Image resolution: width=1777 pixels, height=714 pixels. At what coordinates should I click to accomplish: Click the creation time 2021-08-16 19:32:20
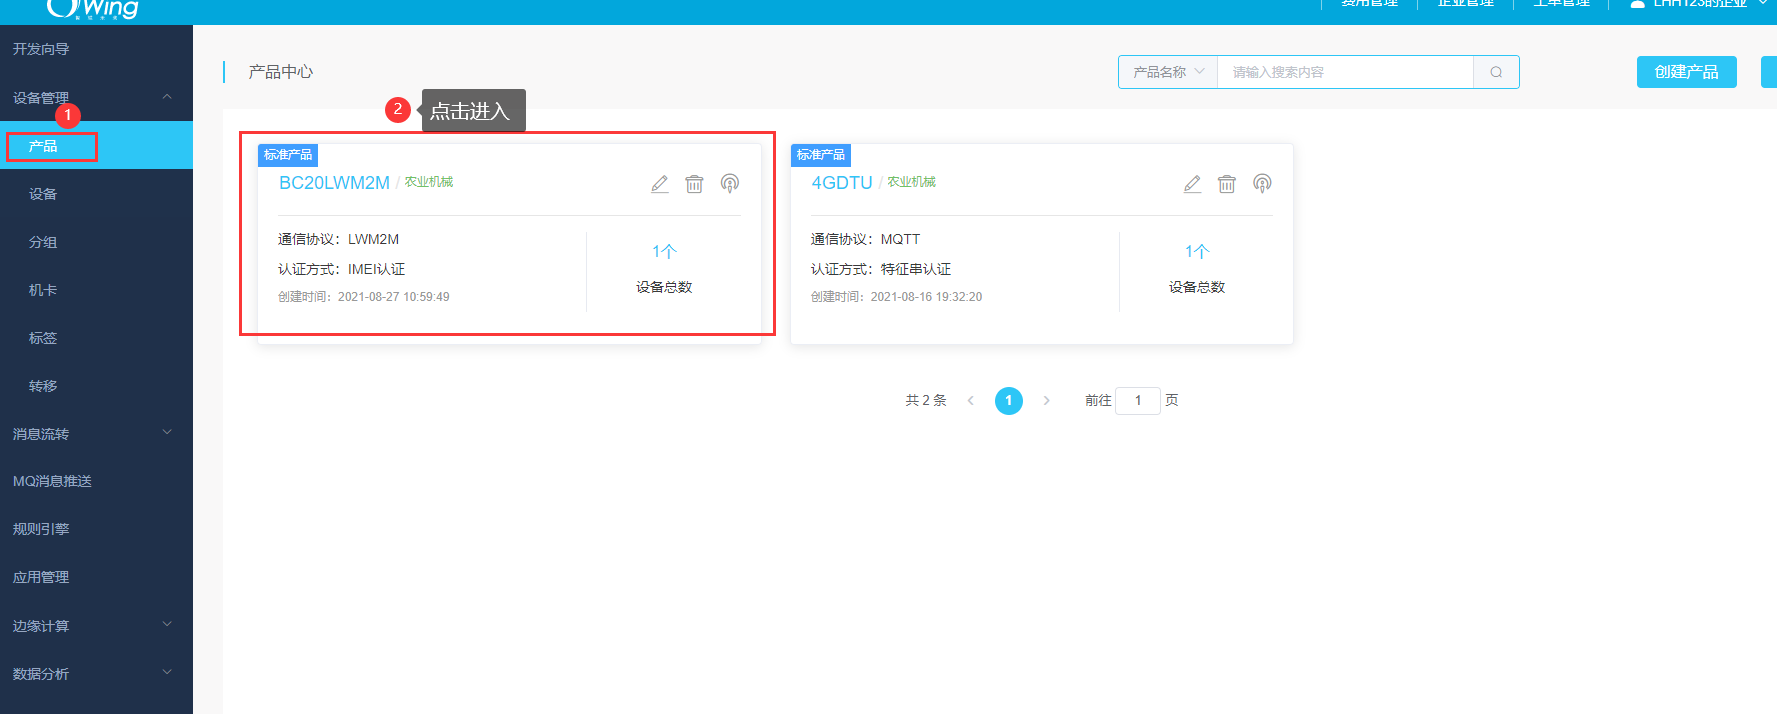[x=926, y=297]
